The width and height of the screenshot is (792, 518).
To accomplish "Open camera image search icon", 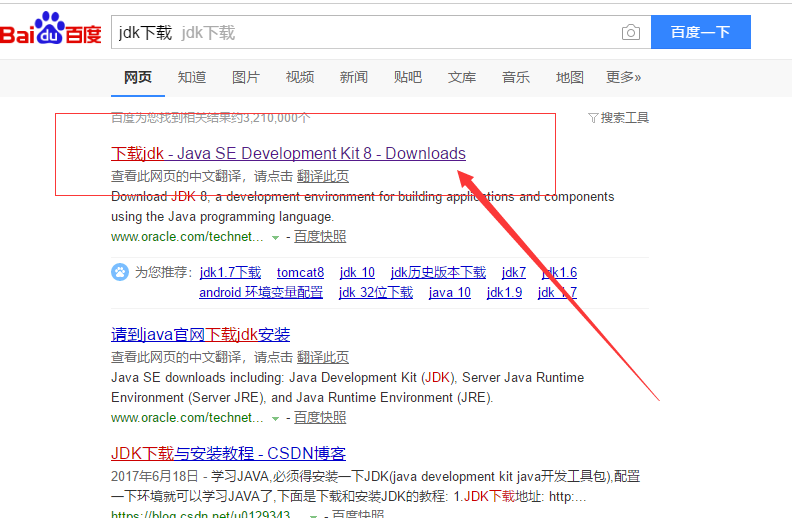I will pyautogui.click(x=631, y=32).
